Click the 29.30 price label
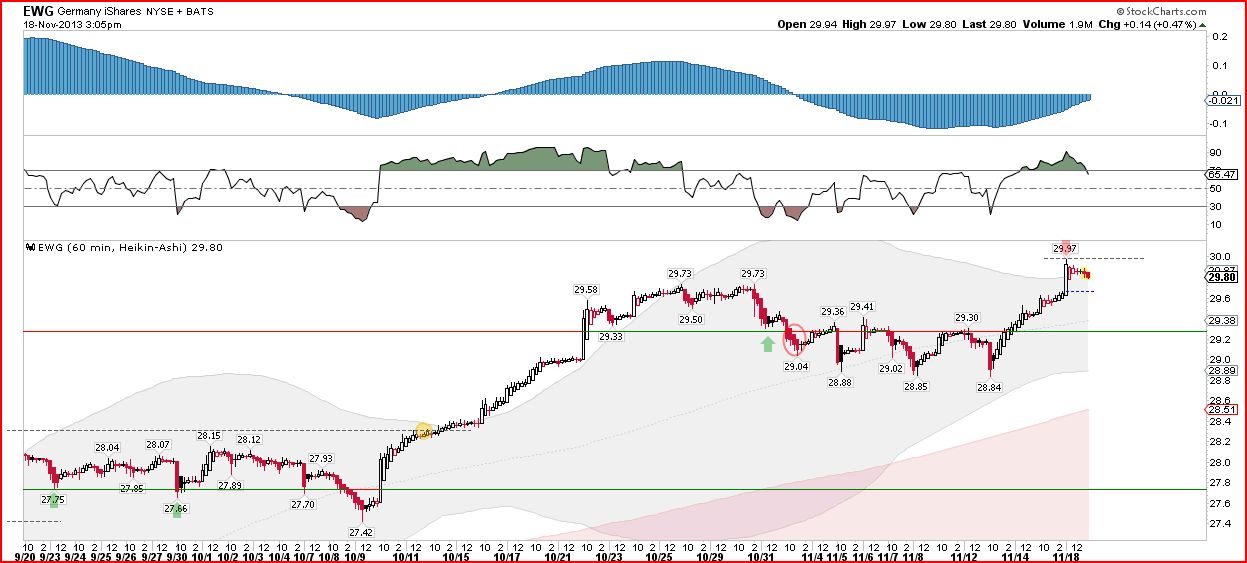 (967, 317)
